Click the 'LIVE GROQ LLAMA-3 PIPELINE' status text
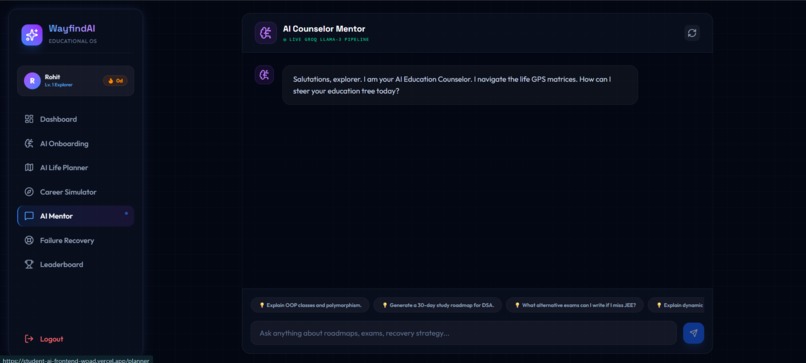 tap(328, 40)
